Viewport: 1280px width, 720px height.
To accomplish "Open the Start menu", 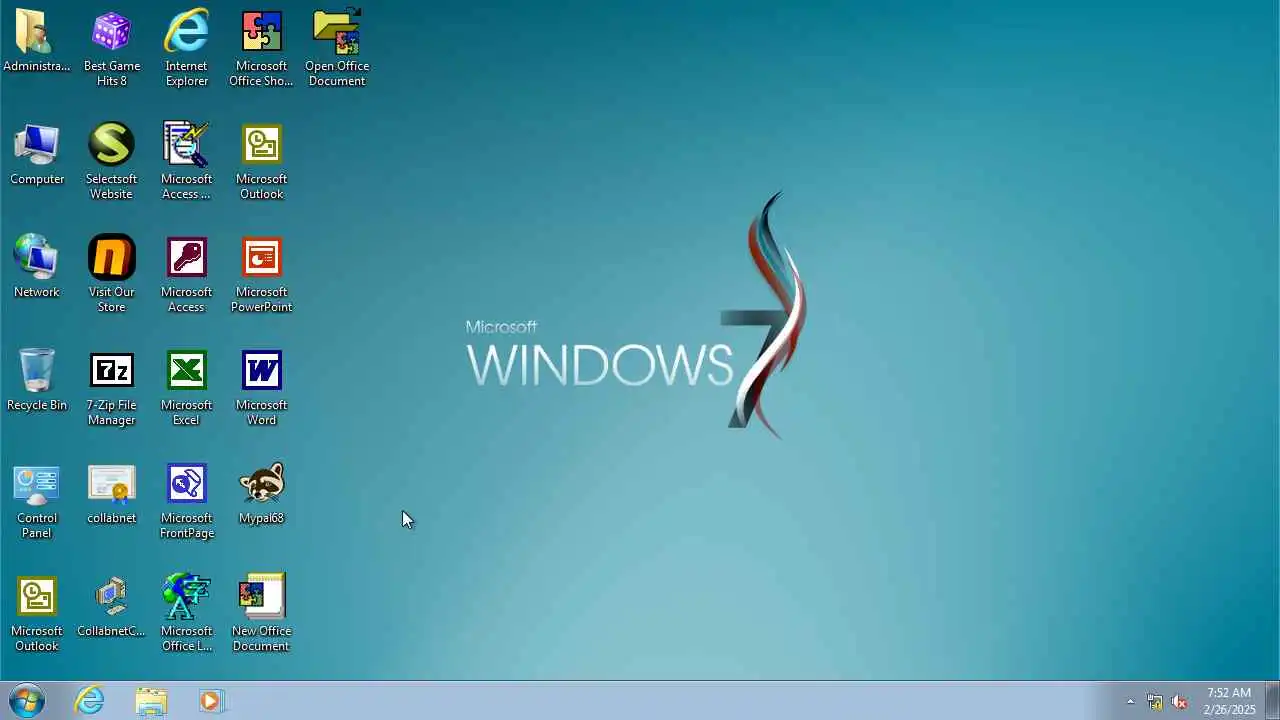I will [x=27, y=701].
